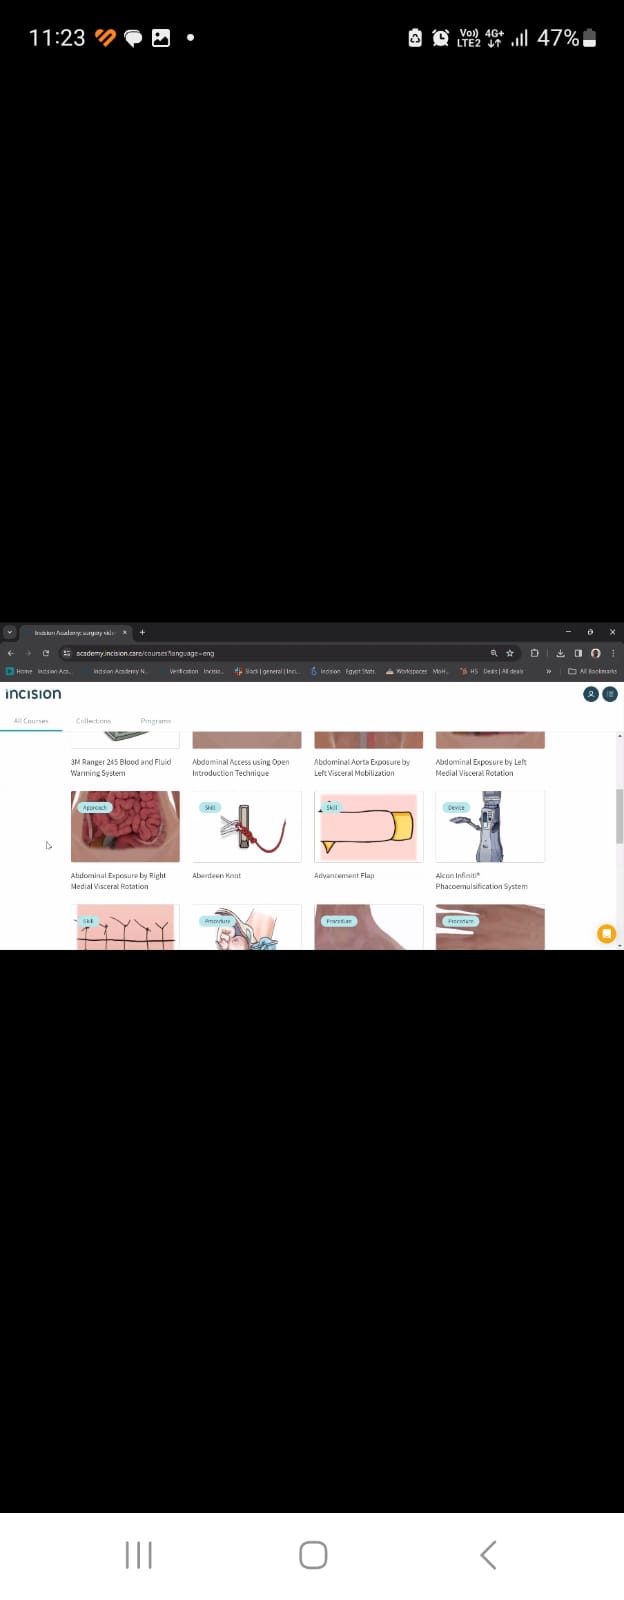
Task: Bookmark this page with the star icon
Action: [510, 653]
